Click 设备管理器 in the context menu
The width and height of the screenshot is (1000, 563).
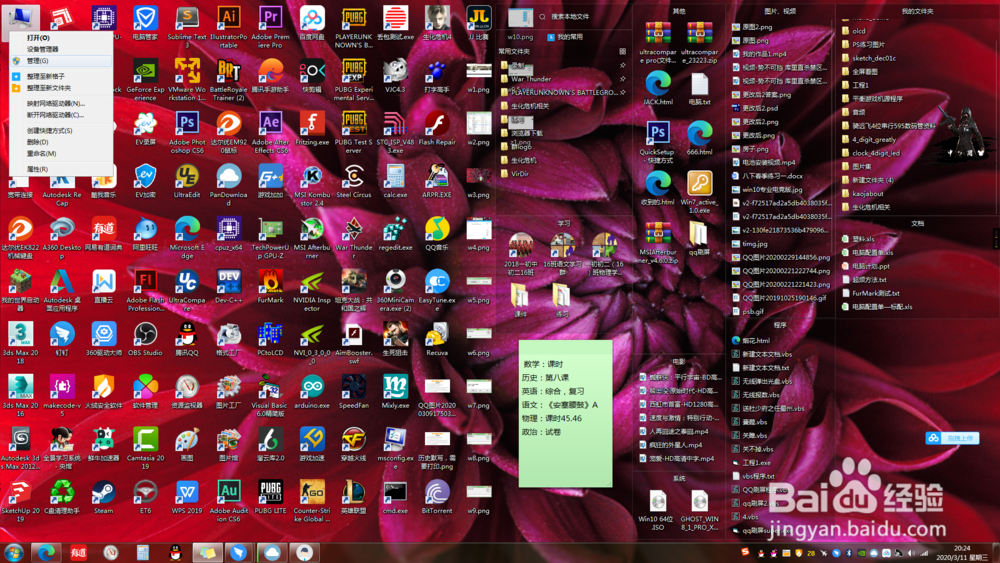[61, 49]
